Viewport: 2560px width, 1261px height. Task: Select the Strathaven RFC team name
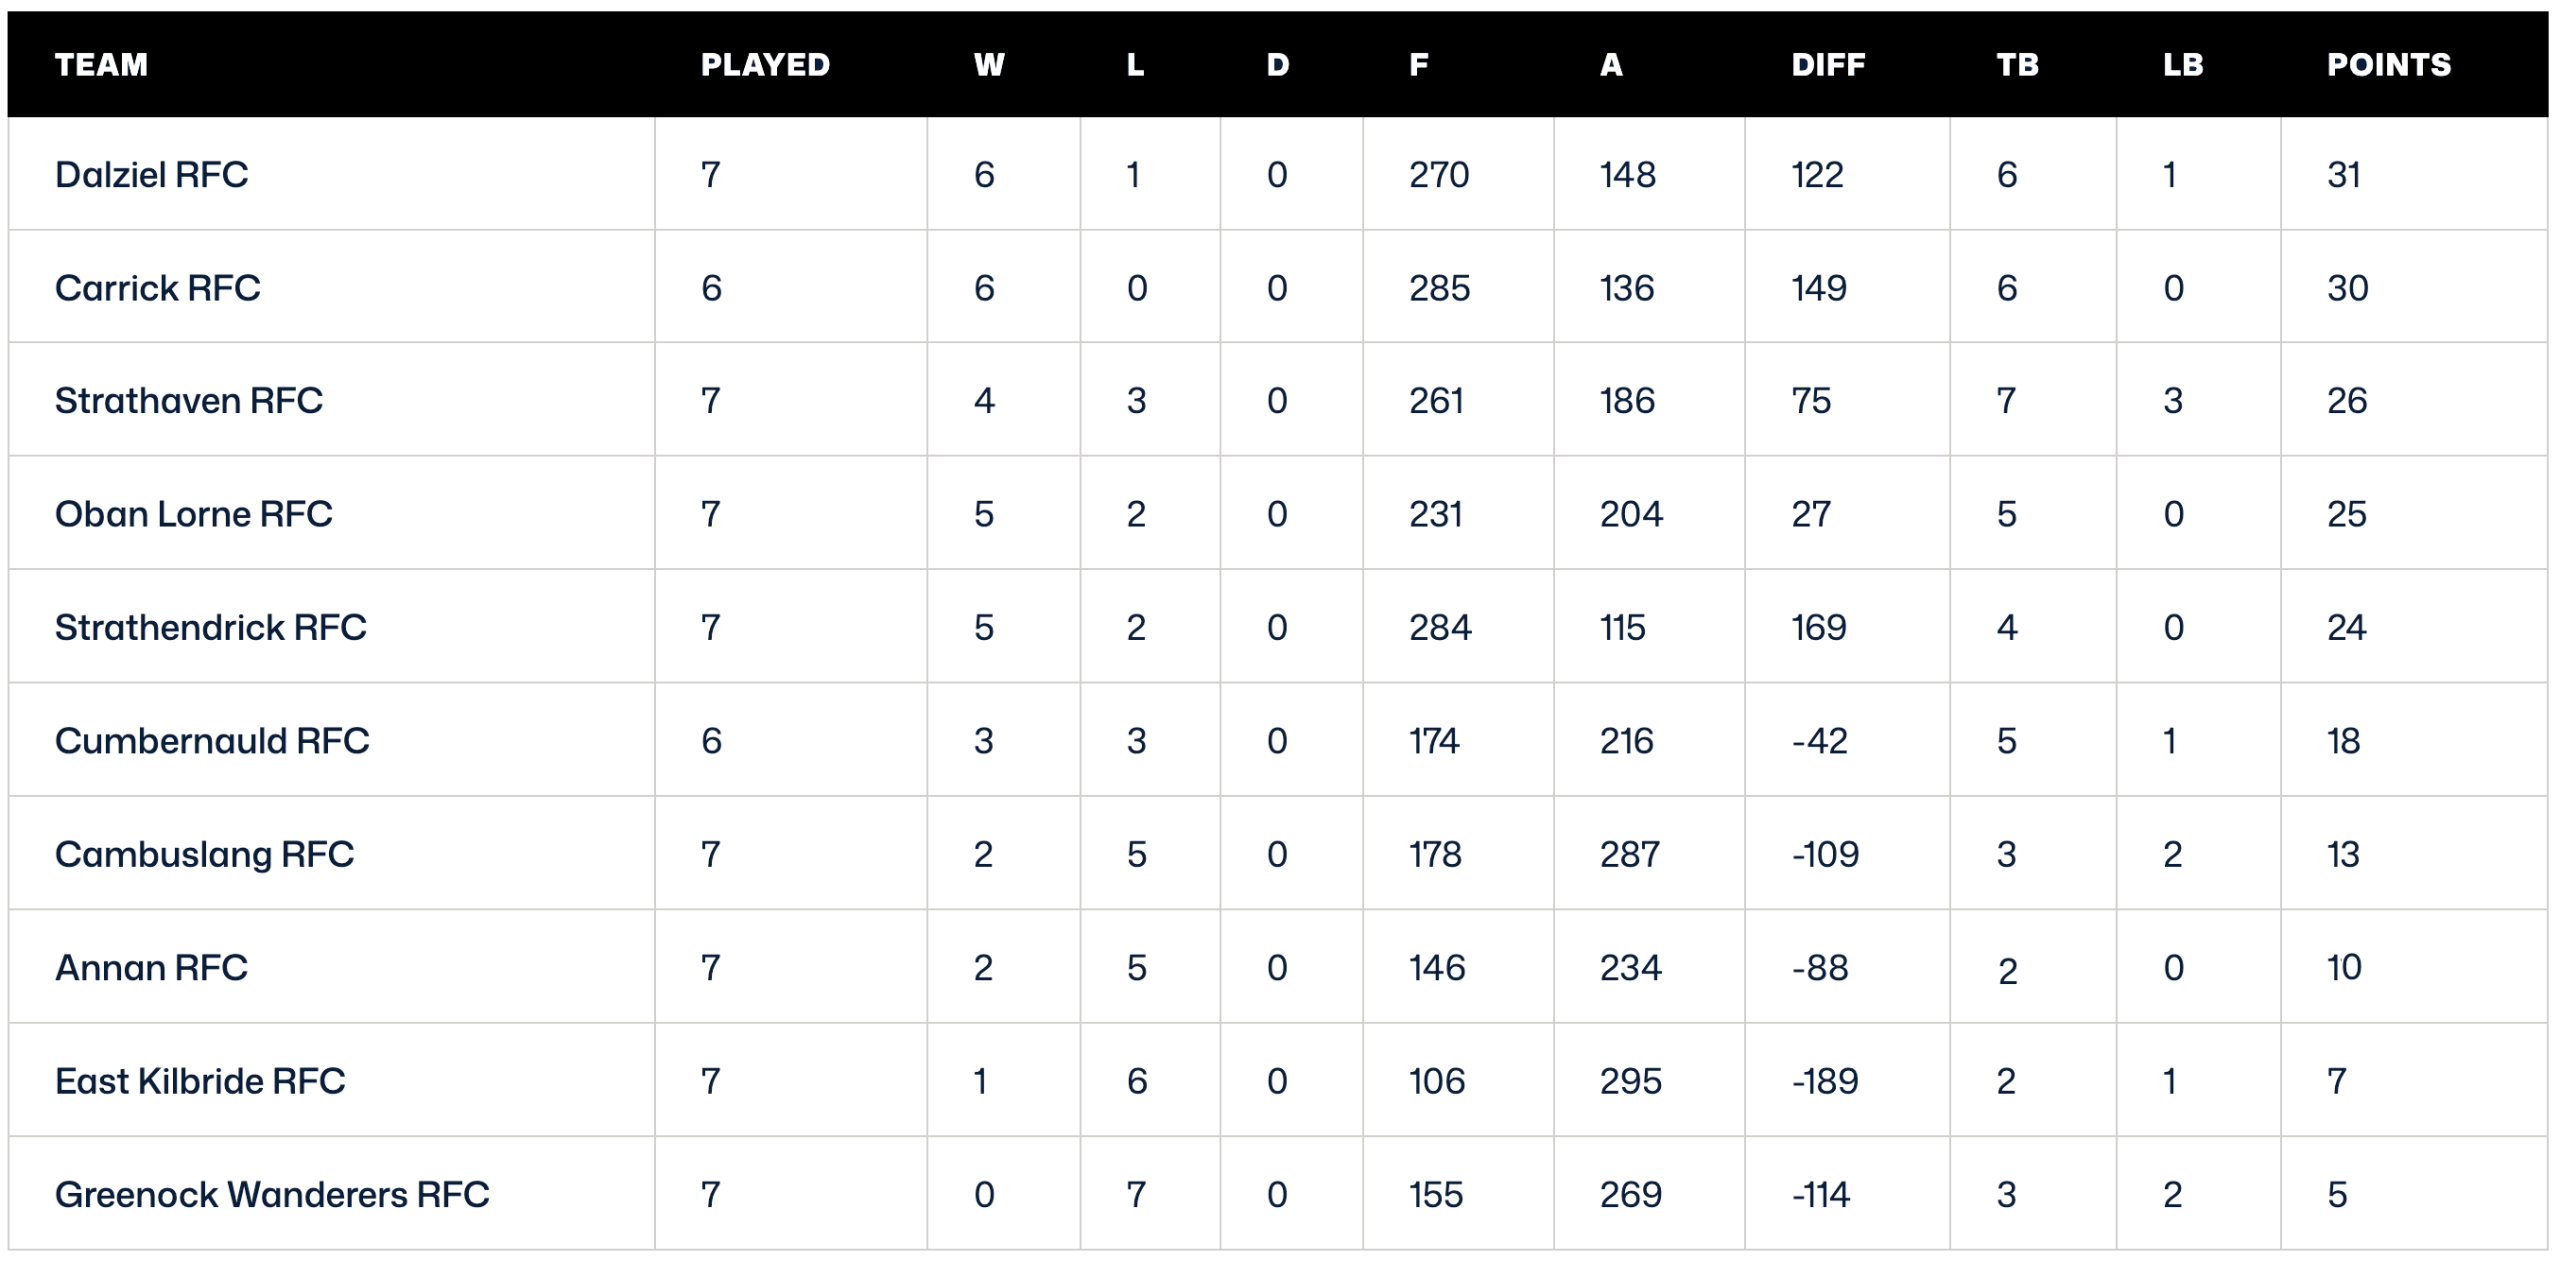[x=189, y=401]
